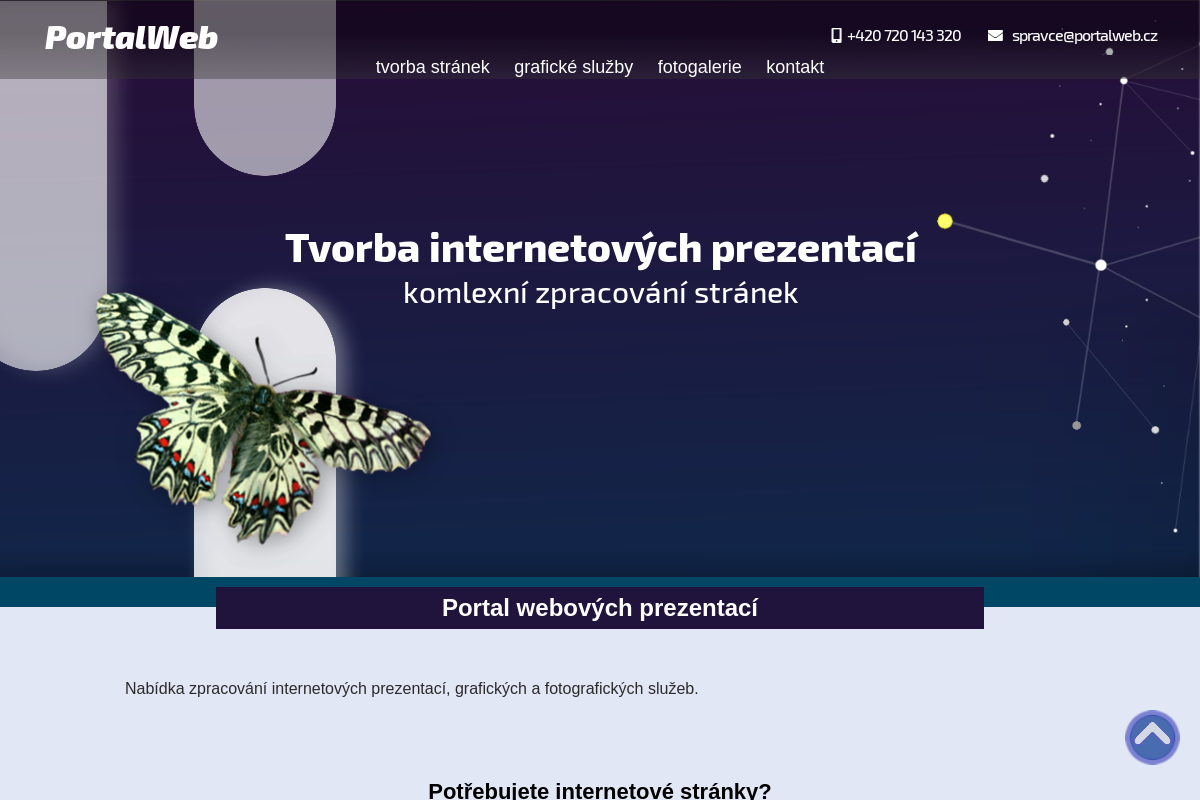Click the Portal webových prezentací banner

click(600, 608)
